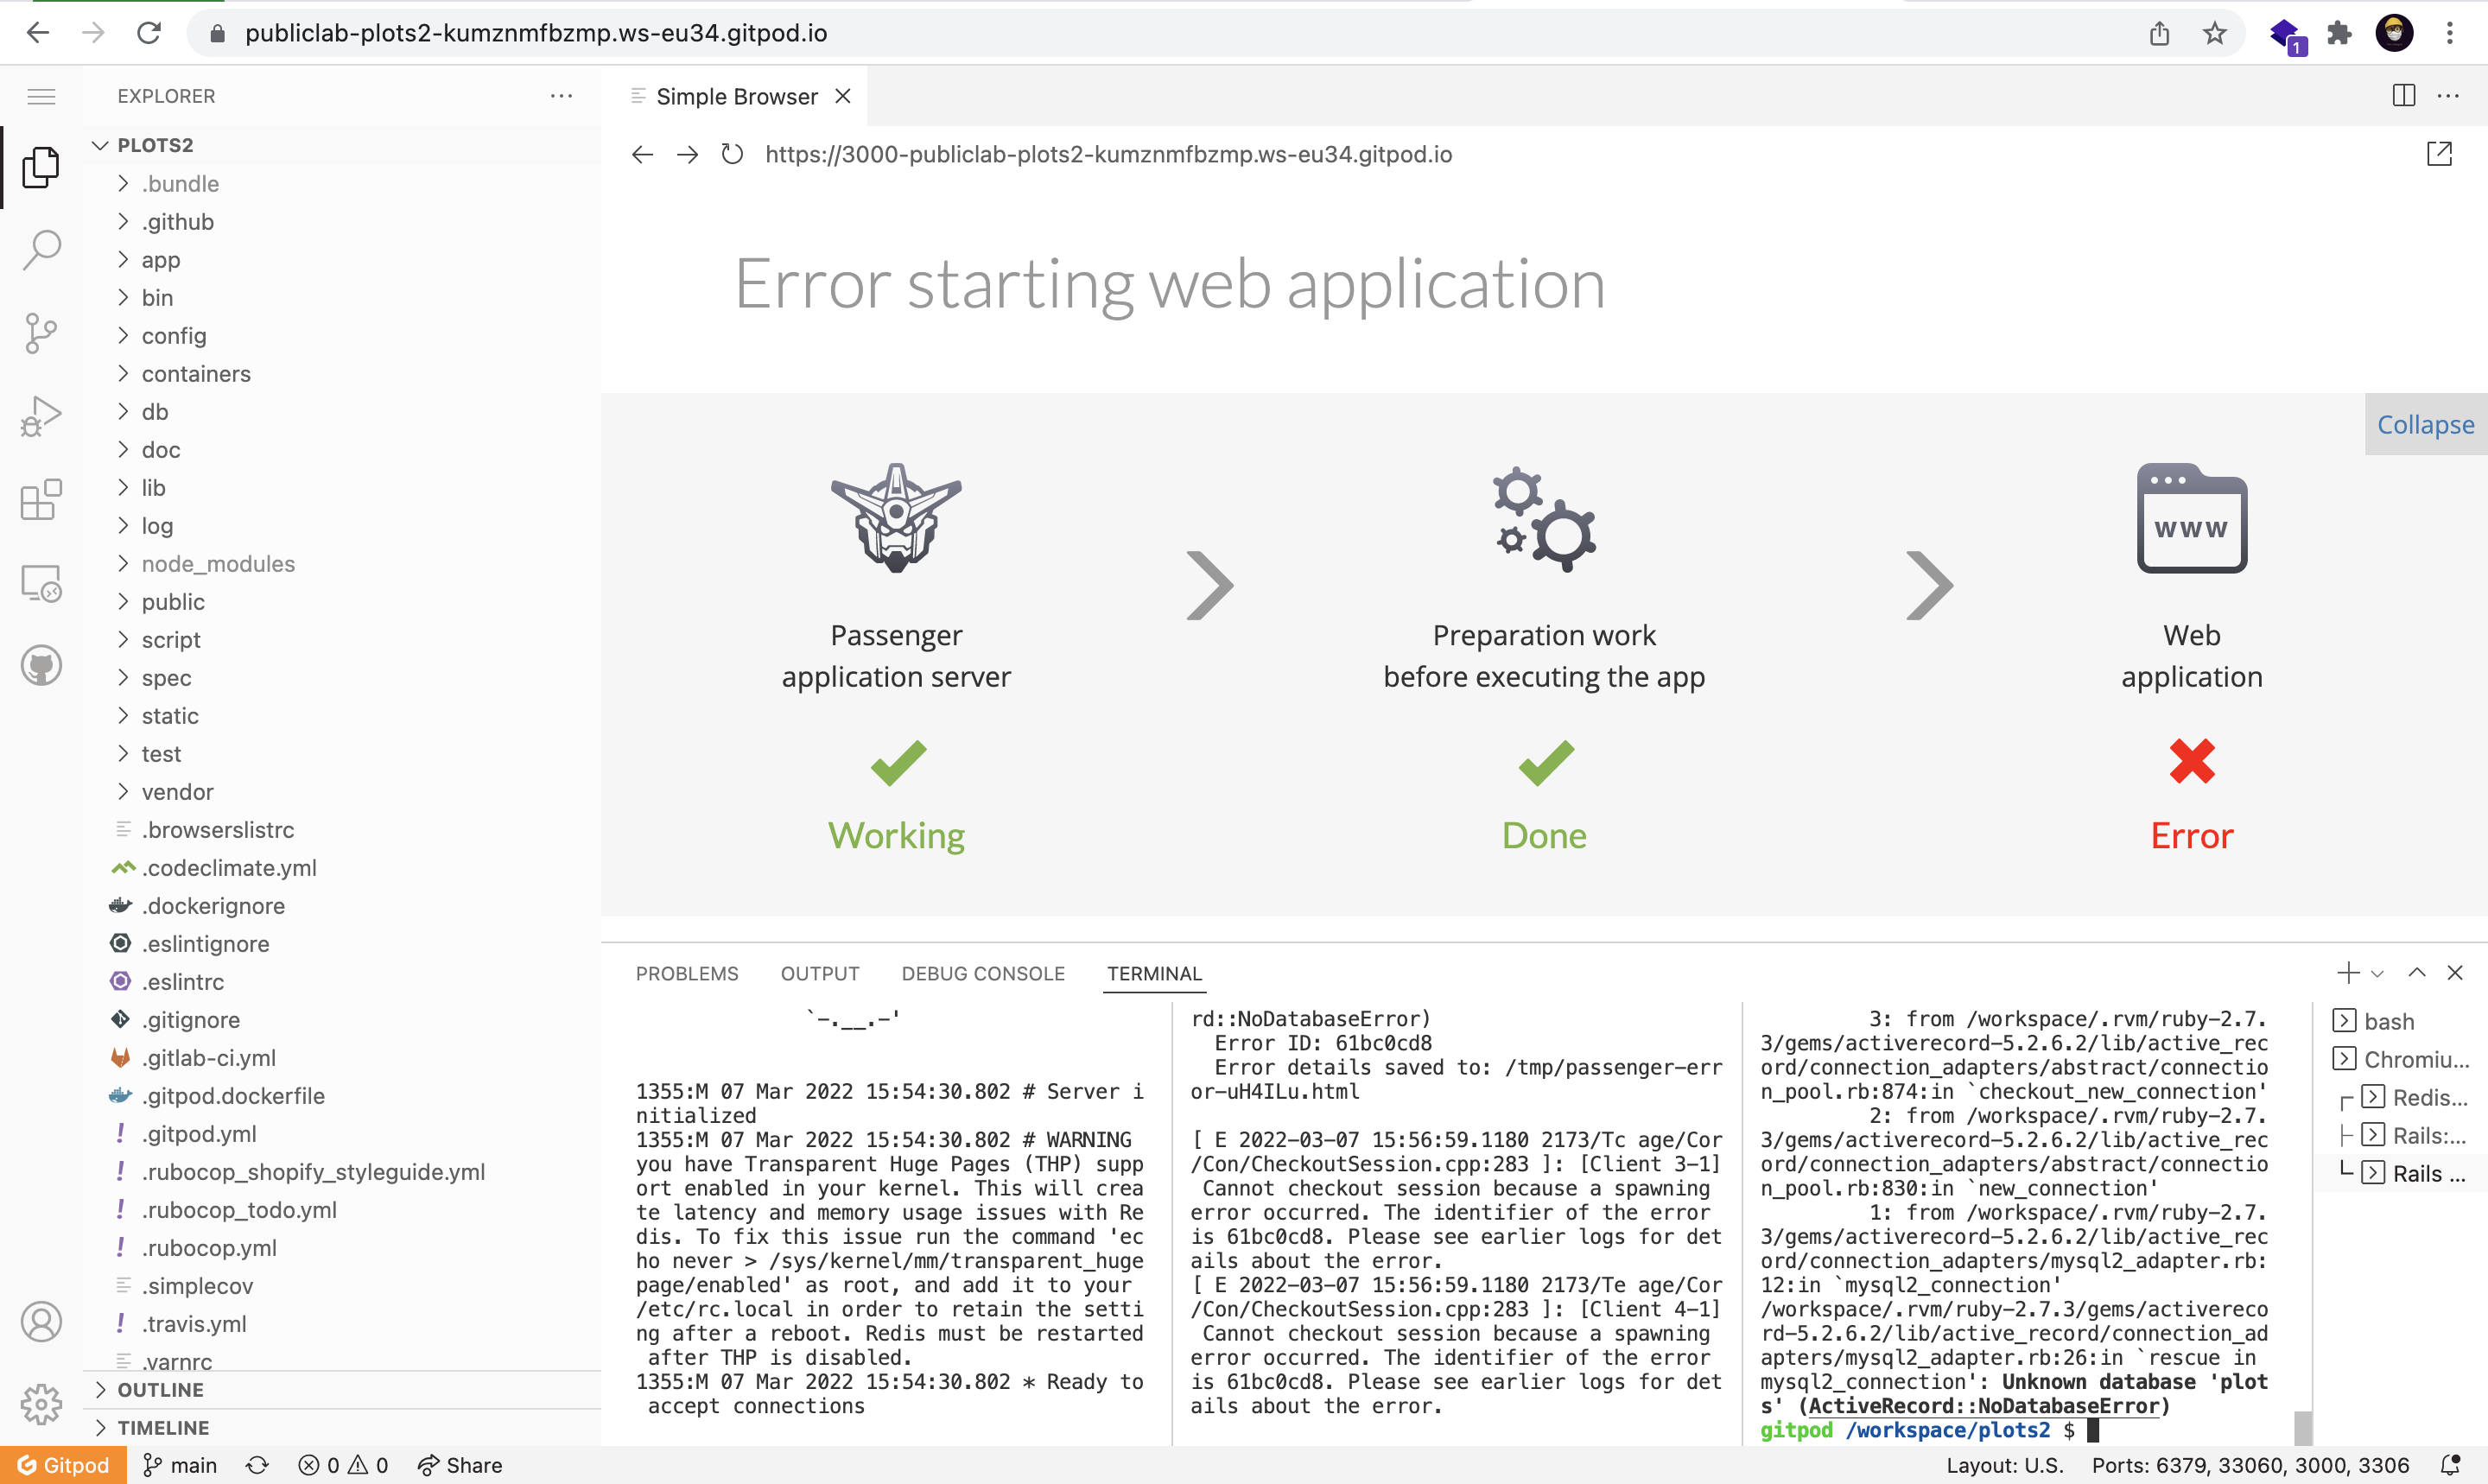Open the Source Control view
The width and height of the screenshot is (2488, 1484).
(41, 333)
